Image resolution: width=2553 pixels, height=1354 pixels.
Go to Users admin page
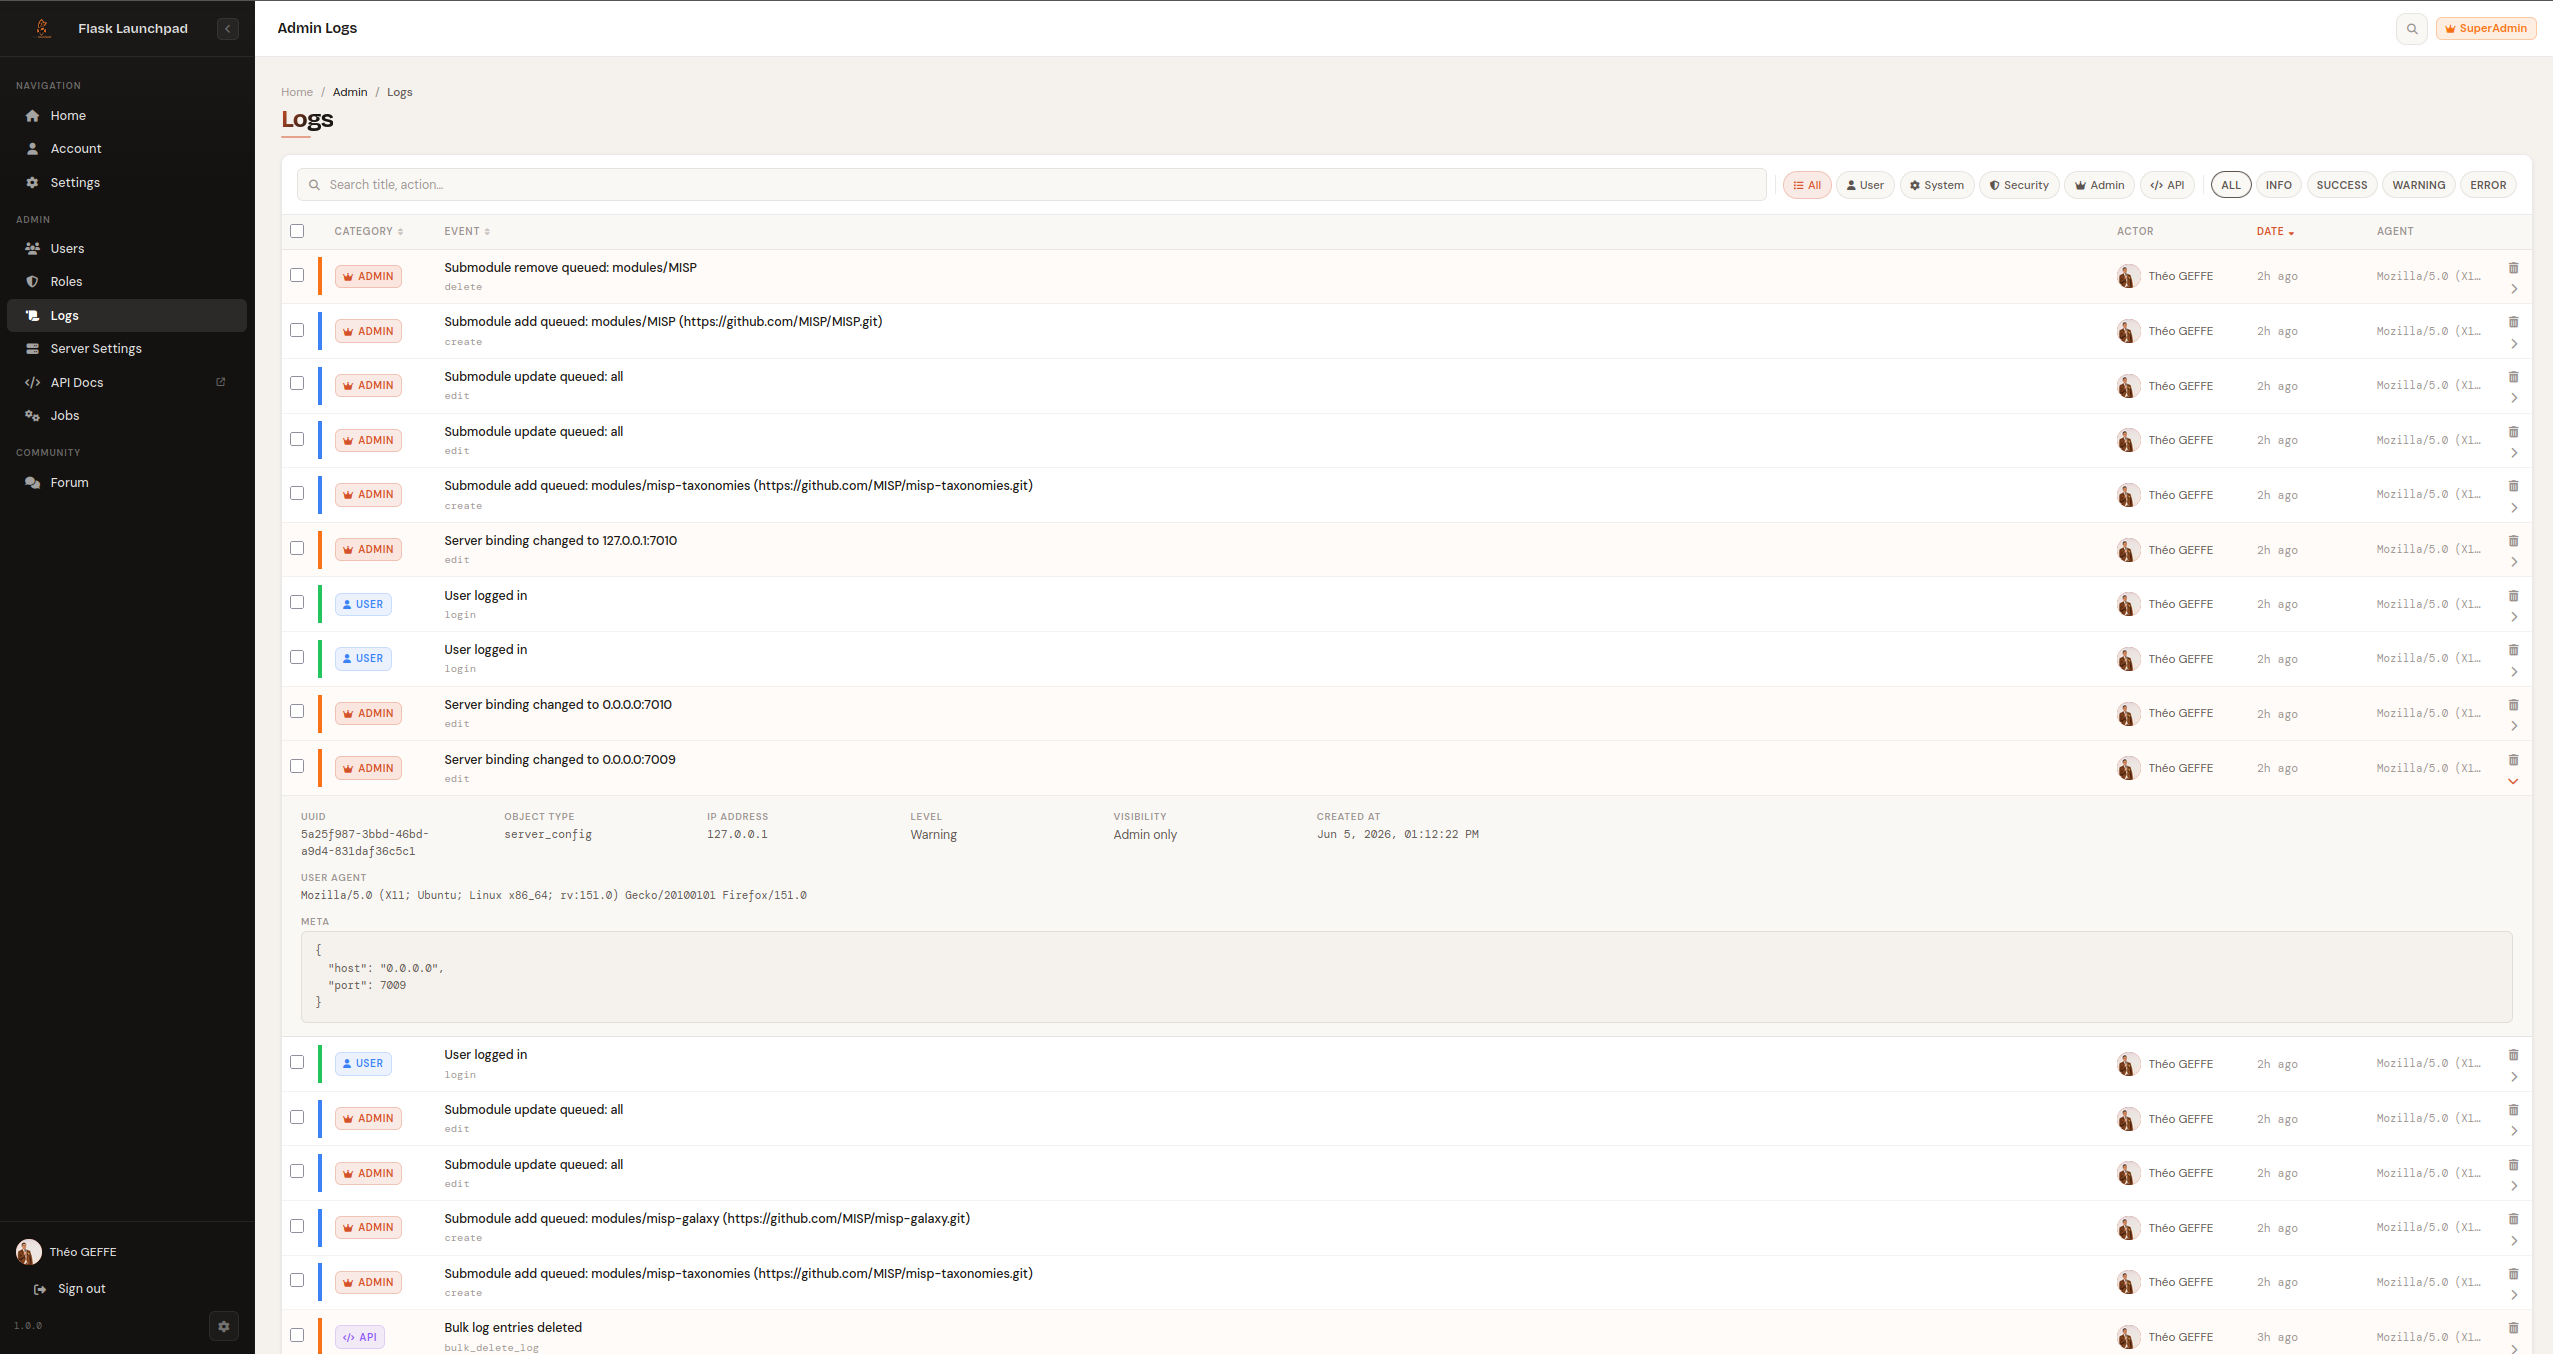pyautogui.click(x=127, y=249)
